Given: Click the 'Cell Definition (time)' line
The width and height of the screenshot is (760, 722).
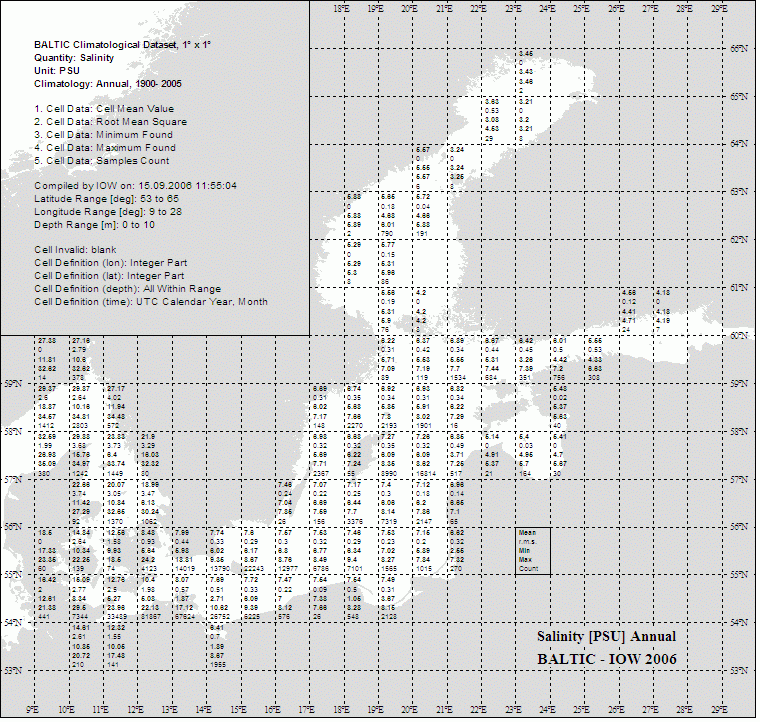Looking at the screenshot, I should [x=146, y=301].
